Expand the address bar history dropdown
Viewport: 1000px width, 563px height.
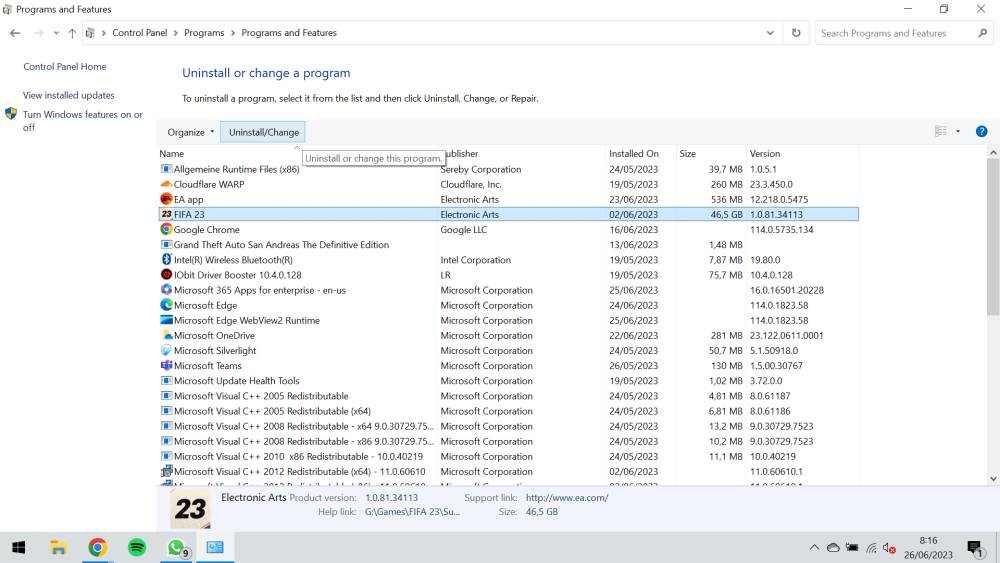click(x=770, y=33)
